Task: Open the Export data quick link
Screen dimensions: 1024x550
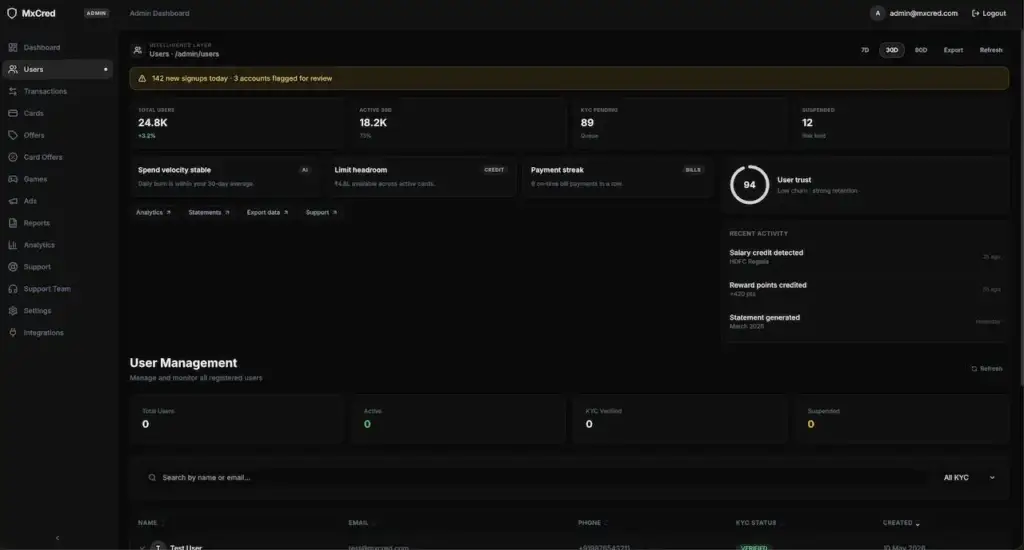Action: pos(267,212)
